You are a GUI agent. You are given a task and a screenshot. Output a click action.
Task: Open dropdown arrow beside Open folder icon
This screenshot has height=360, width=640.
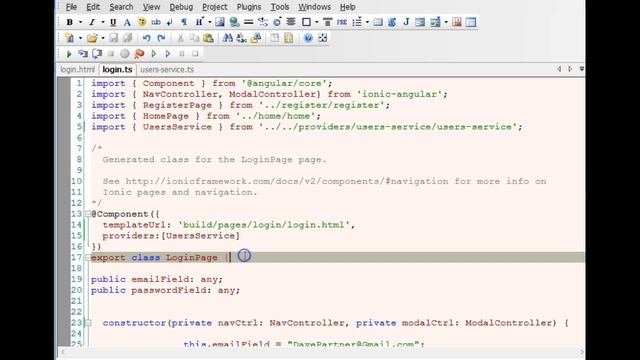pyautogui.click(x=102, y=38)
